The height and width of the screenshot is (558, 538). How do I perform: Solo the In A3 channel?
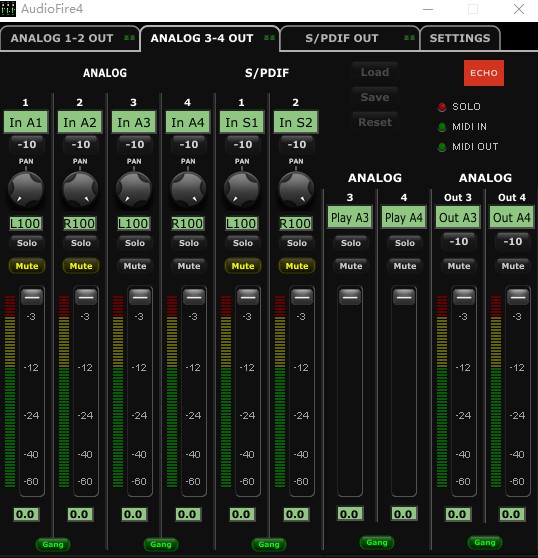point(135,243)
